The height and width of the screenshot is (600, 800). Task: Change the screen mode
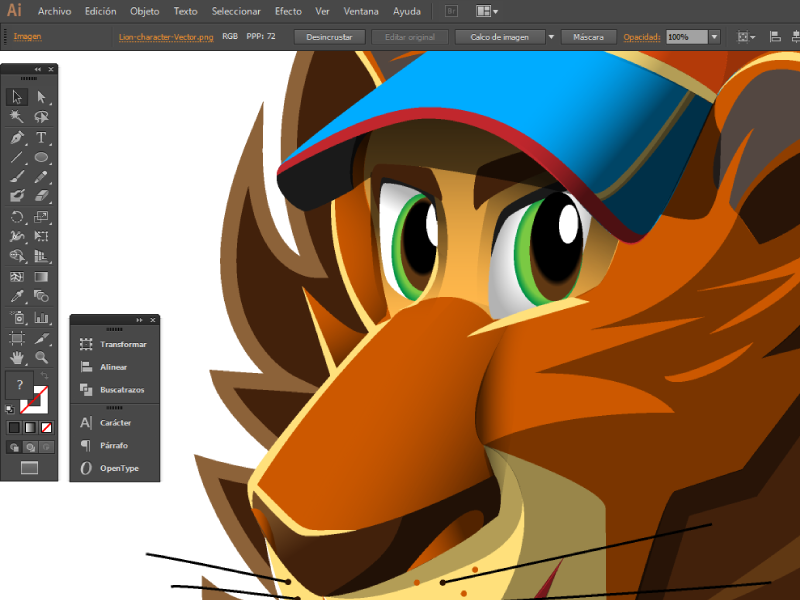point(29,467)
